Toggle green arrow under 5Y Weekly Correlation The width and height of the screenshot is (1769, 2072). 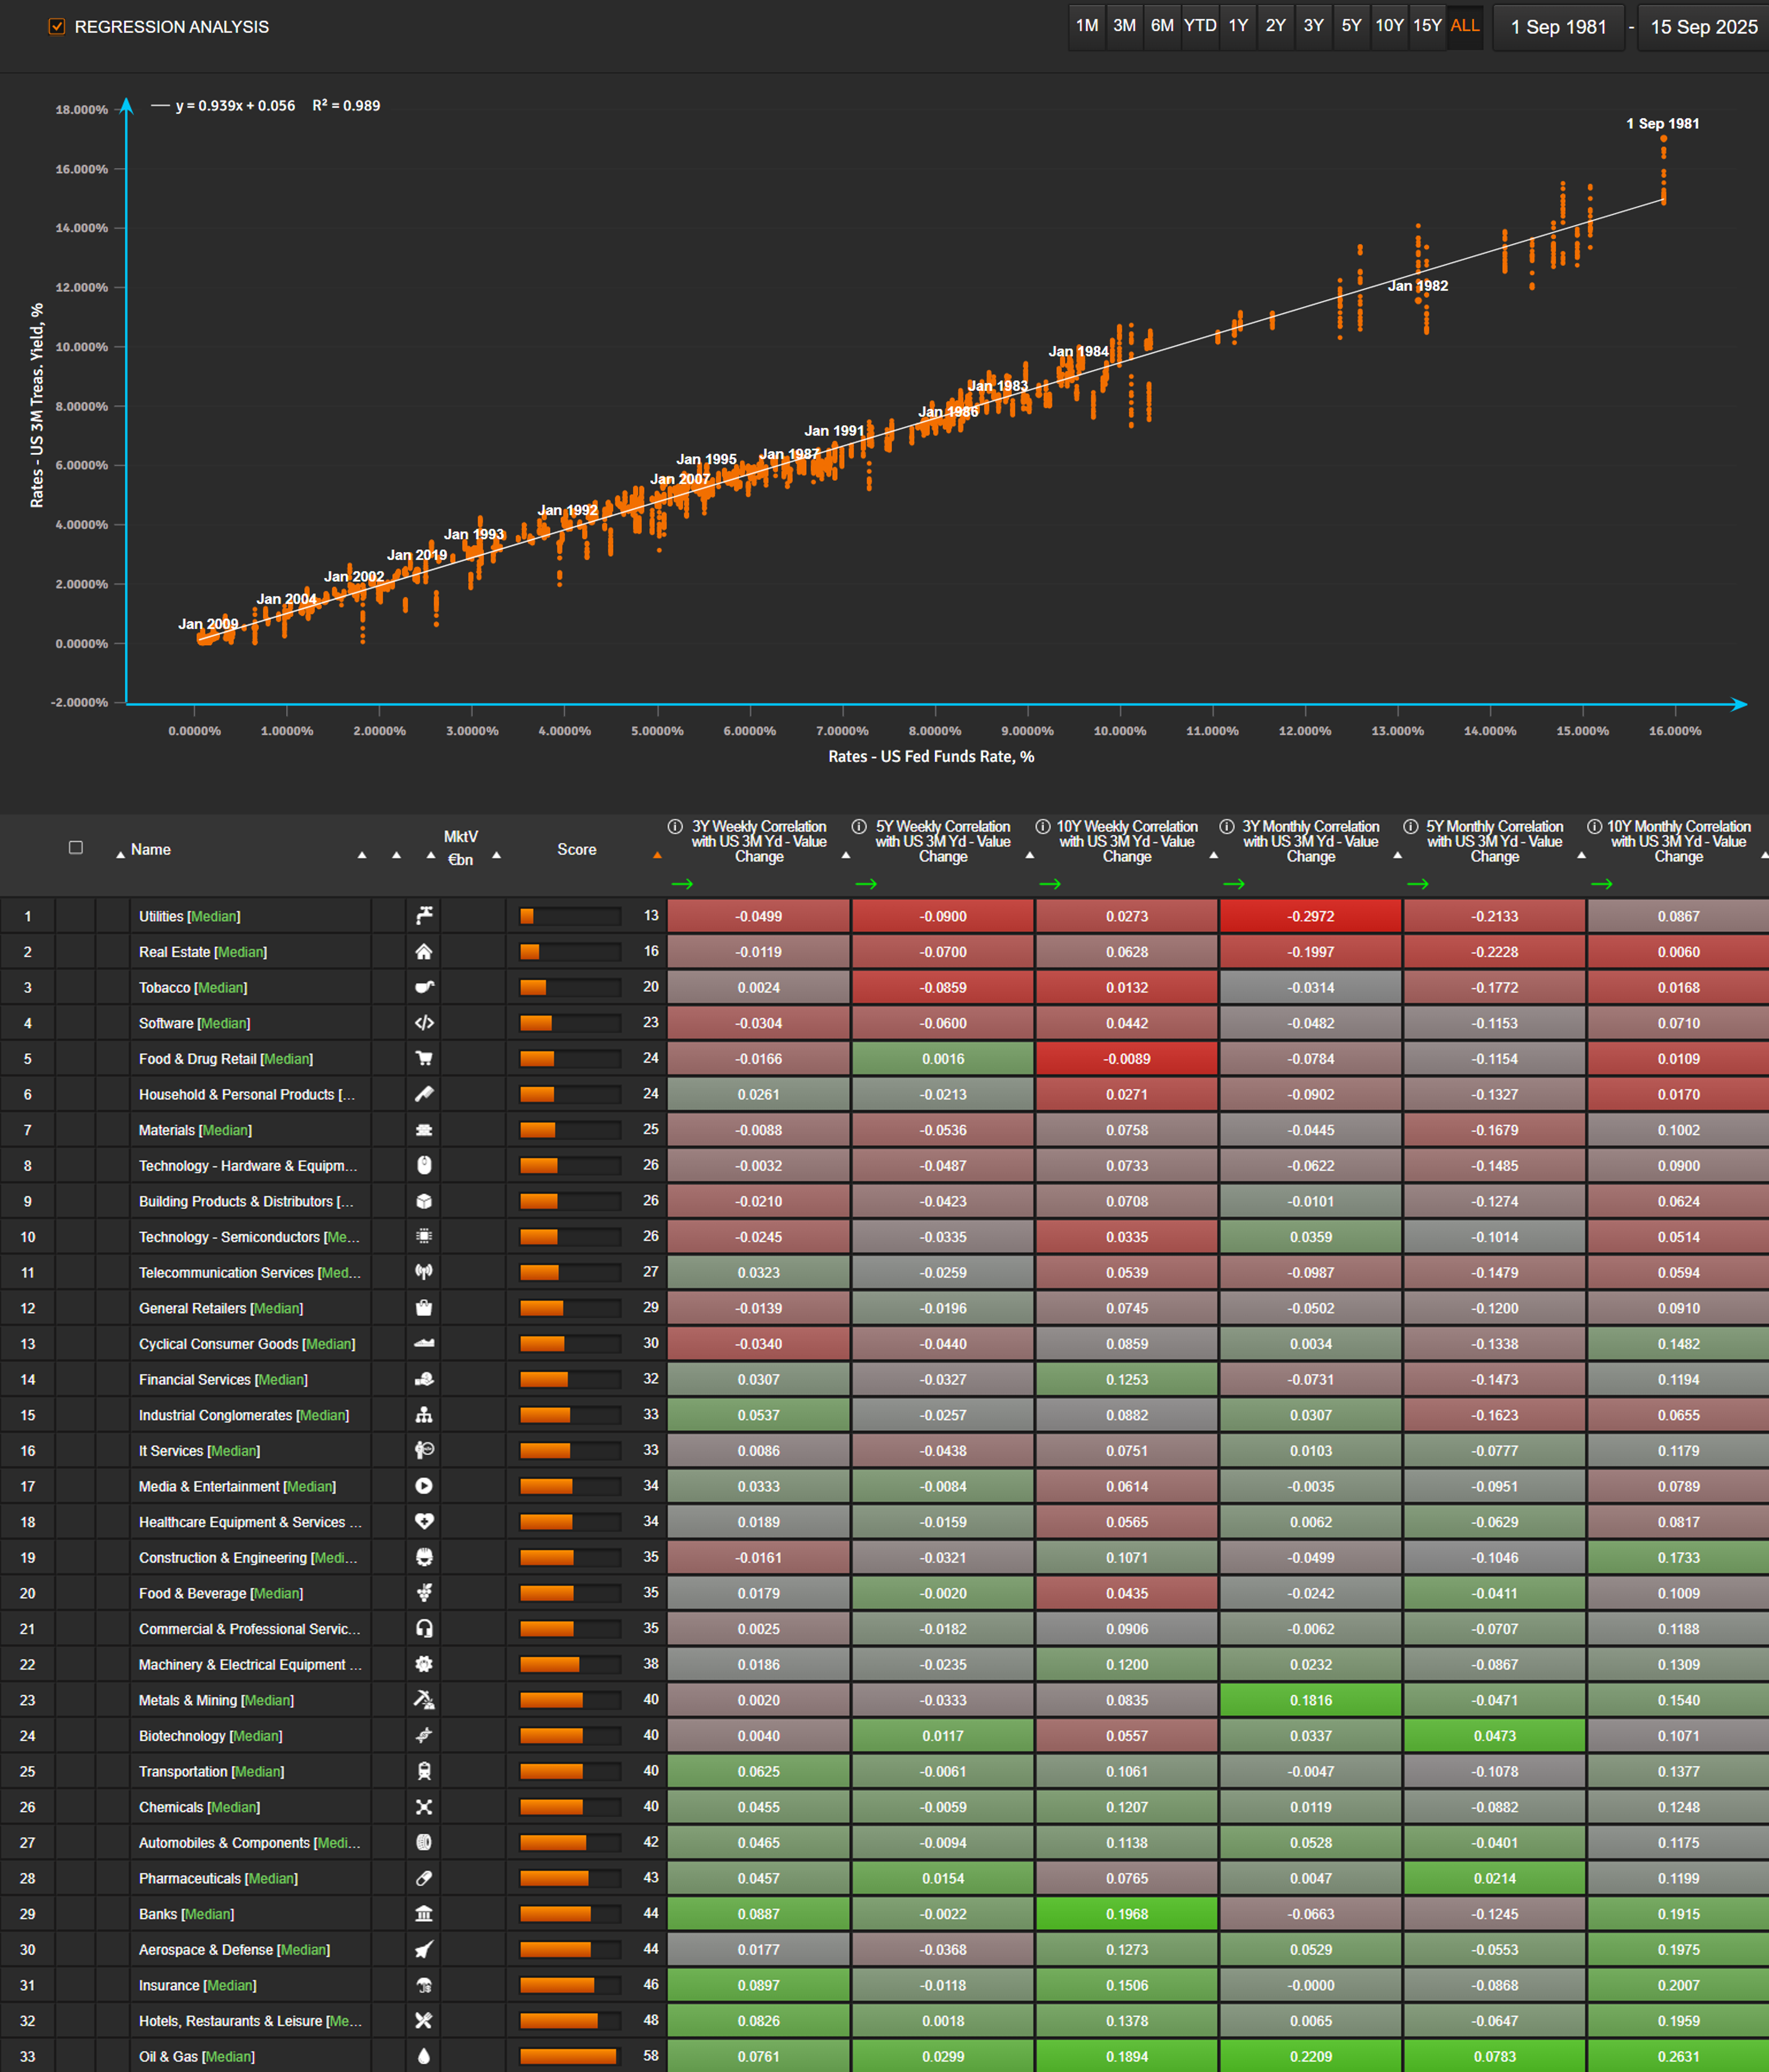tap(866, 884)
